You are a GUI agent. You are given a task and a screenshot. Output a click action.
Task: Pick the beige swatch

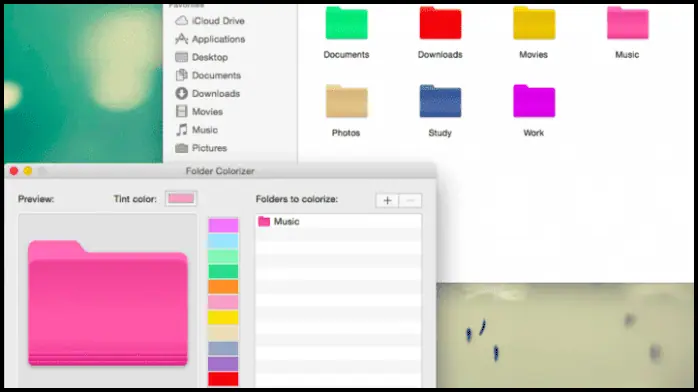[223, 333]
